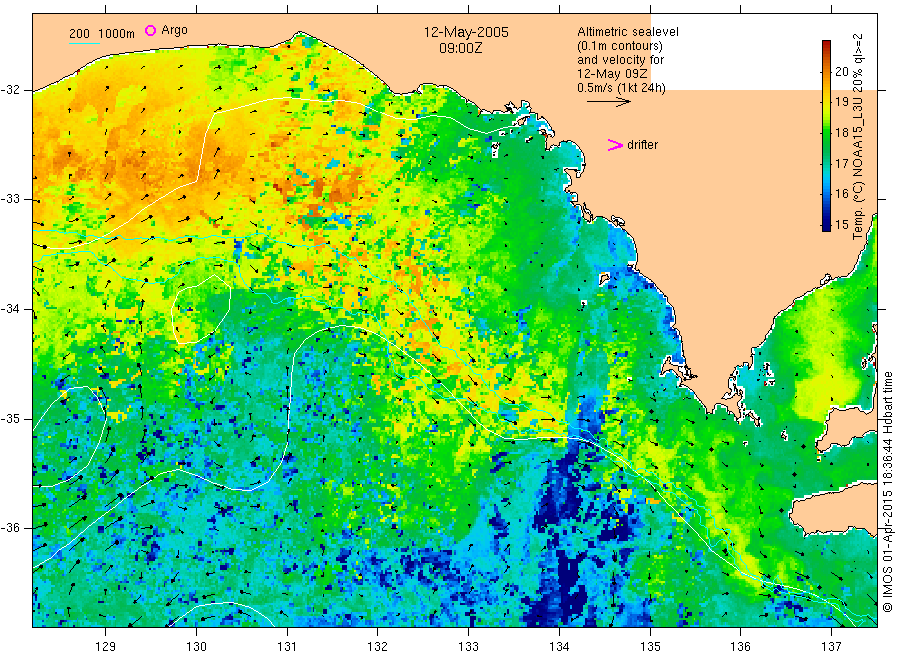The image size is (900, 660).
Task: Click longitude axis label 133
Action: (x=468, y=647)
